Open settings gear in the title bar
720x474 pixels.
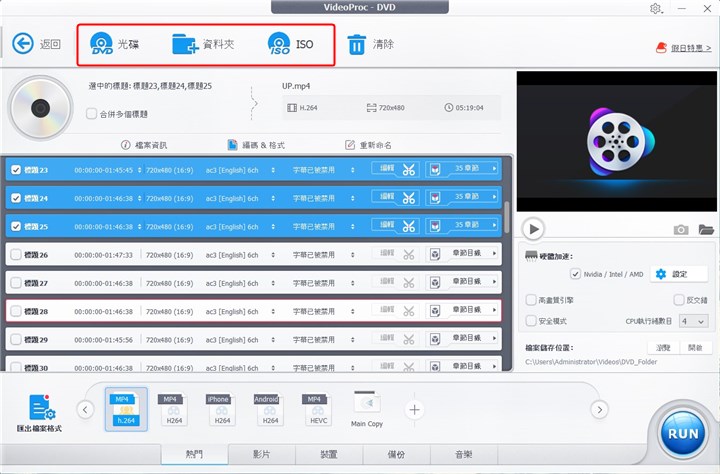tap(655, 8)
